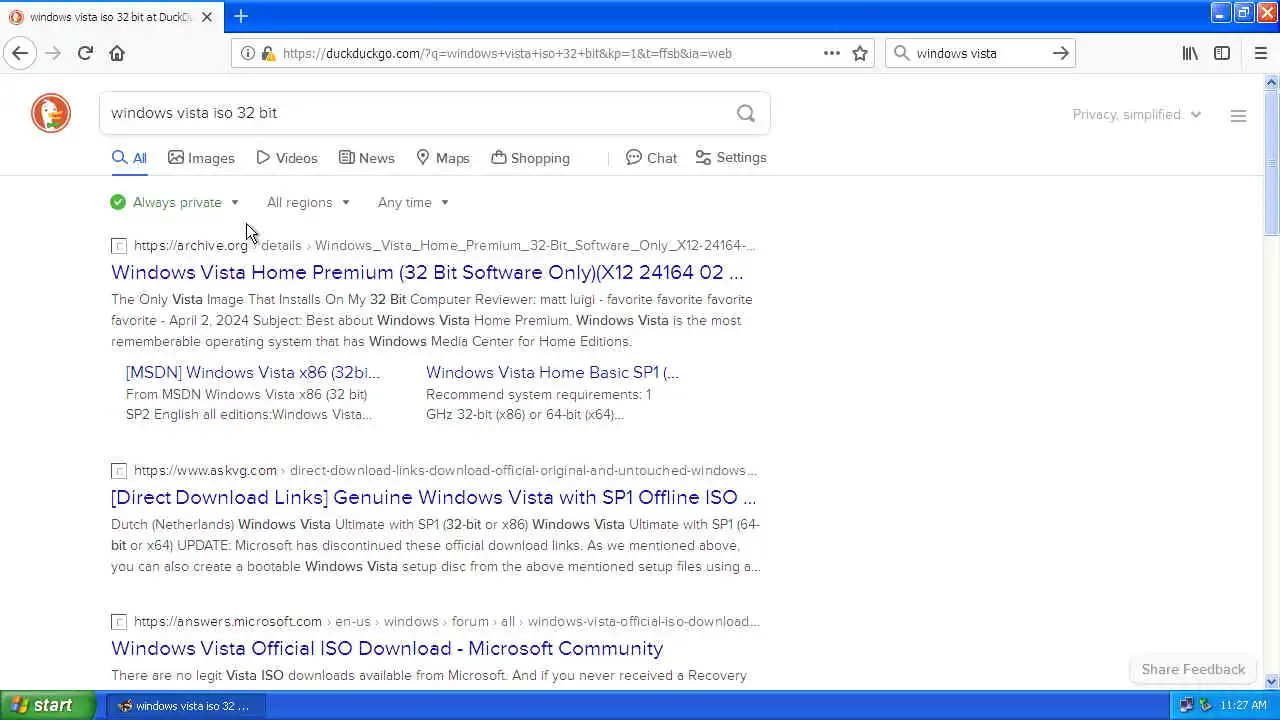Click the answers.microsoft.com result favicon
1280x720 pixels.
point(119,622)
